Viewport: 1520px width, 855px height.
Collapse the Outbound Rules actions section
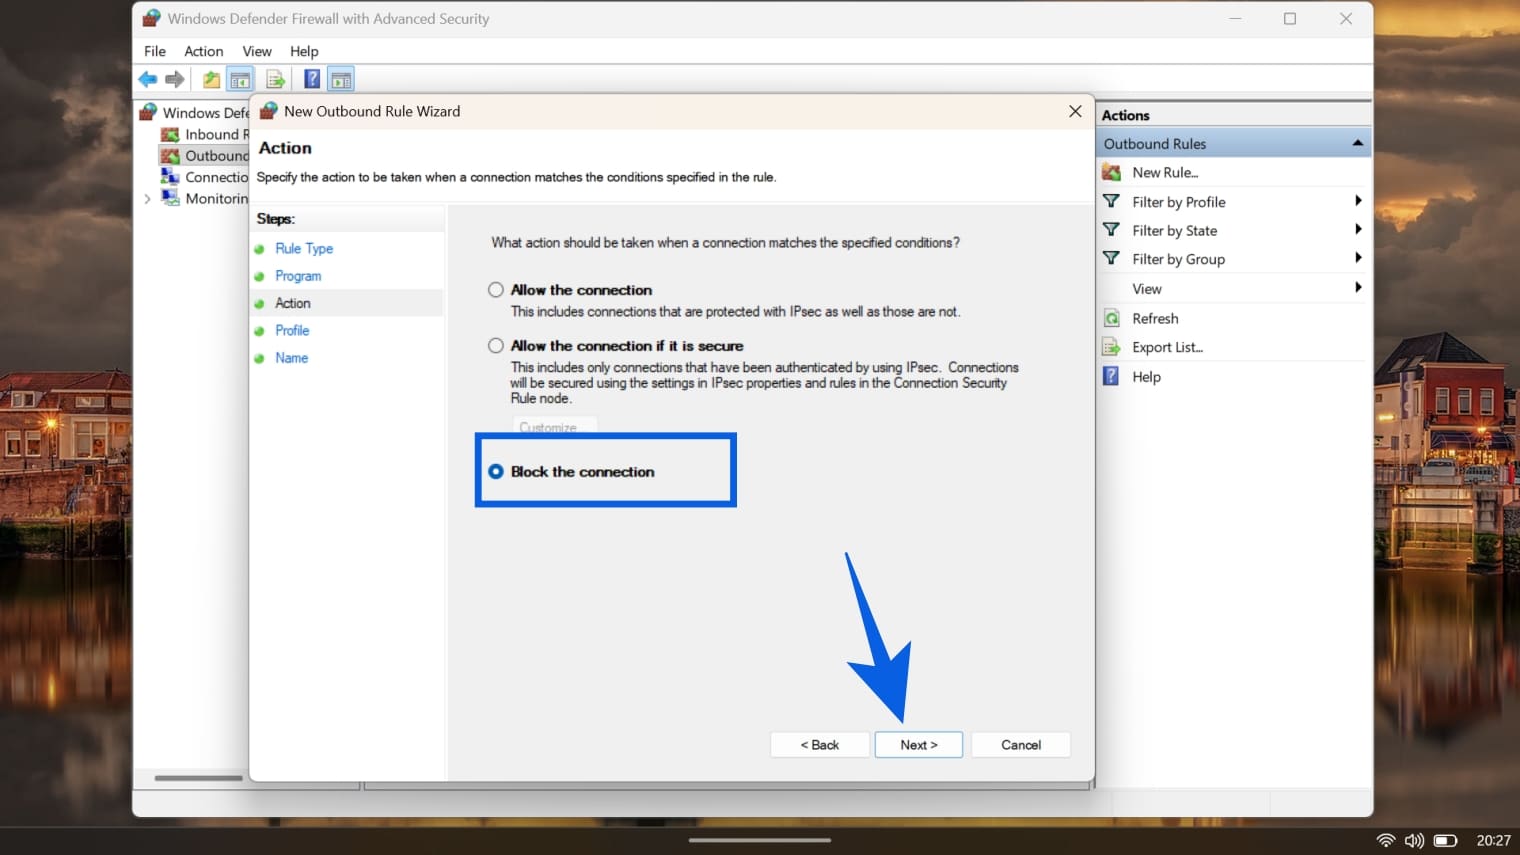tap(1357, 143)
